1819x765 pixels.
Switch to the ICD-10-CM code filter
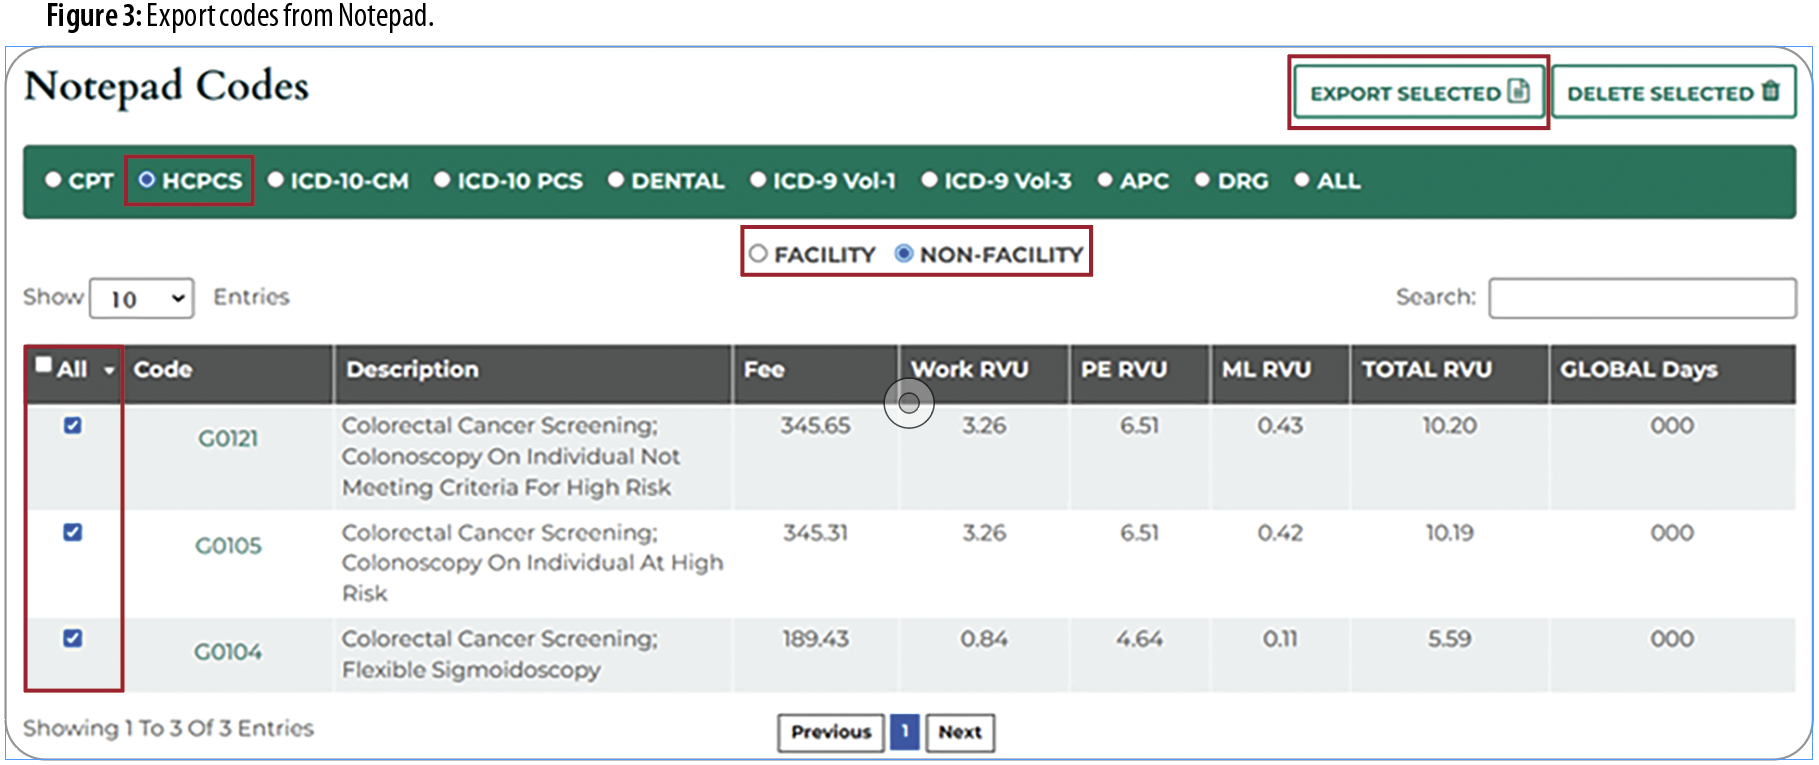(276, 181)
